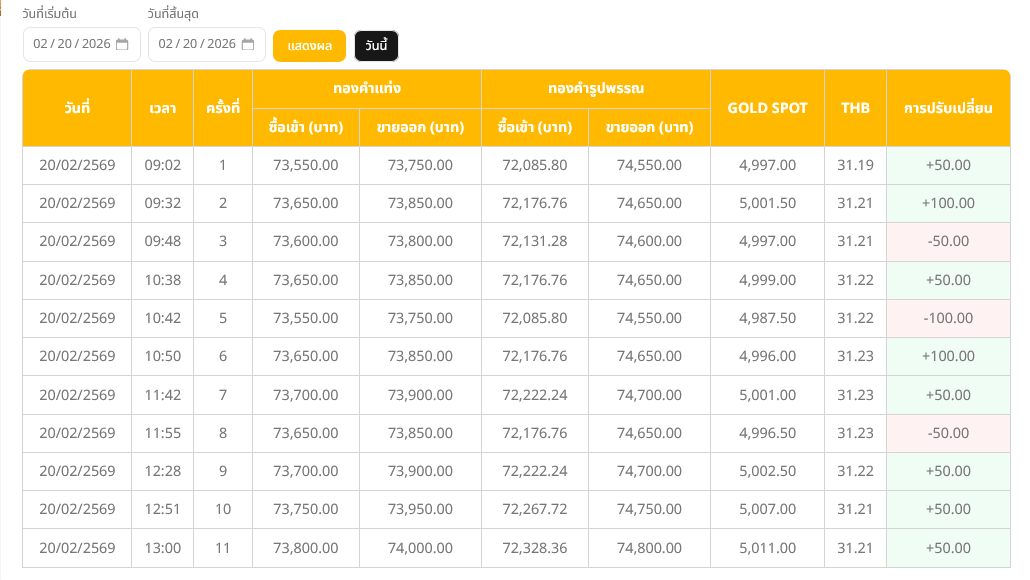Click the black วันนี้ button

click(x=376, y=46)
